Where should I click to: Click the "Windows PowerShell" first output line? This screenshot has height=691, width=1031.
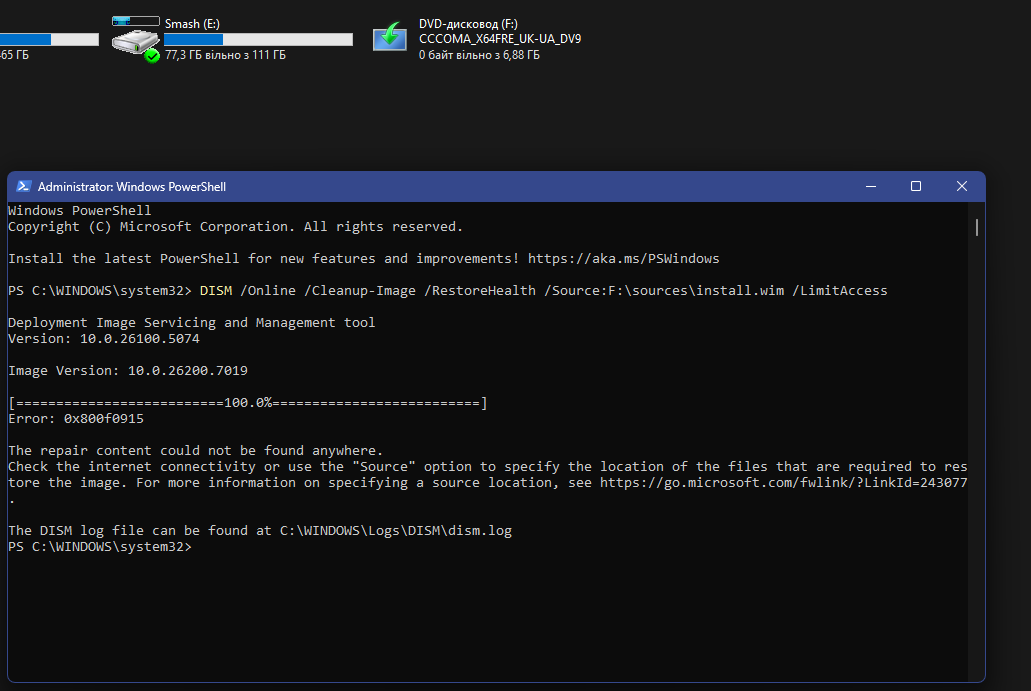(x=80, y=210)
